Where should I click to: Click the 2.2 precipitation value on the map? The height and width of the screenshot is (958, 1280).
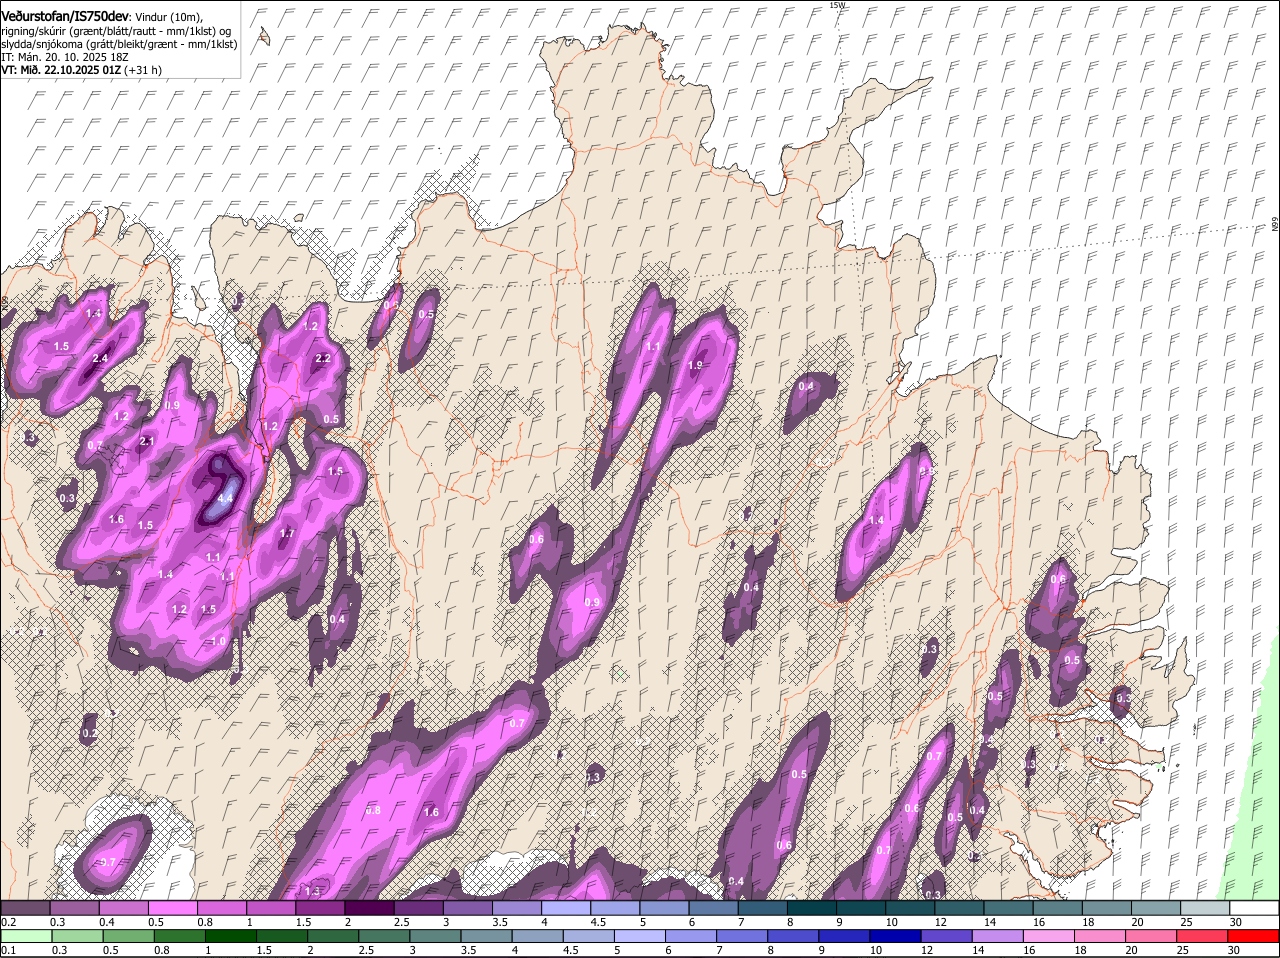click(323, 358)
